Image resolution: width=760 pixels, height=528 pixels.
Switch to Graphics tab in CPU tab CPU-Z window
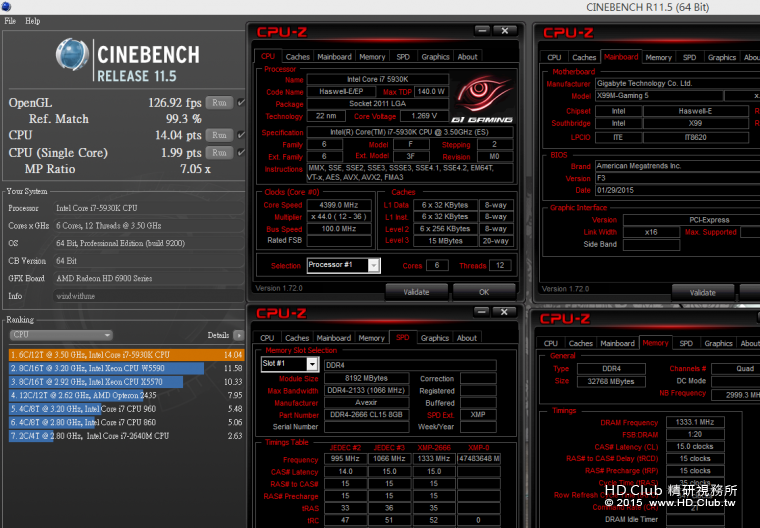click(x=435, y=57)
